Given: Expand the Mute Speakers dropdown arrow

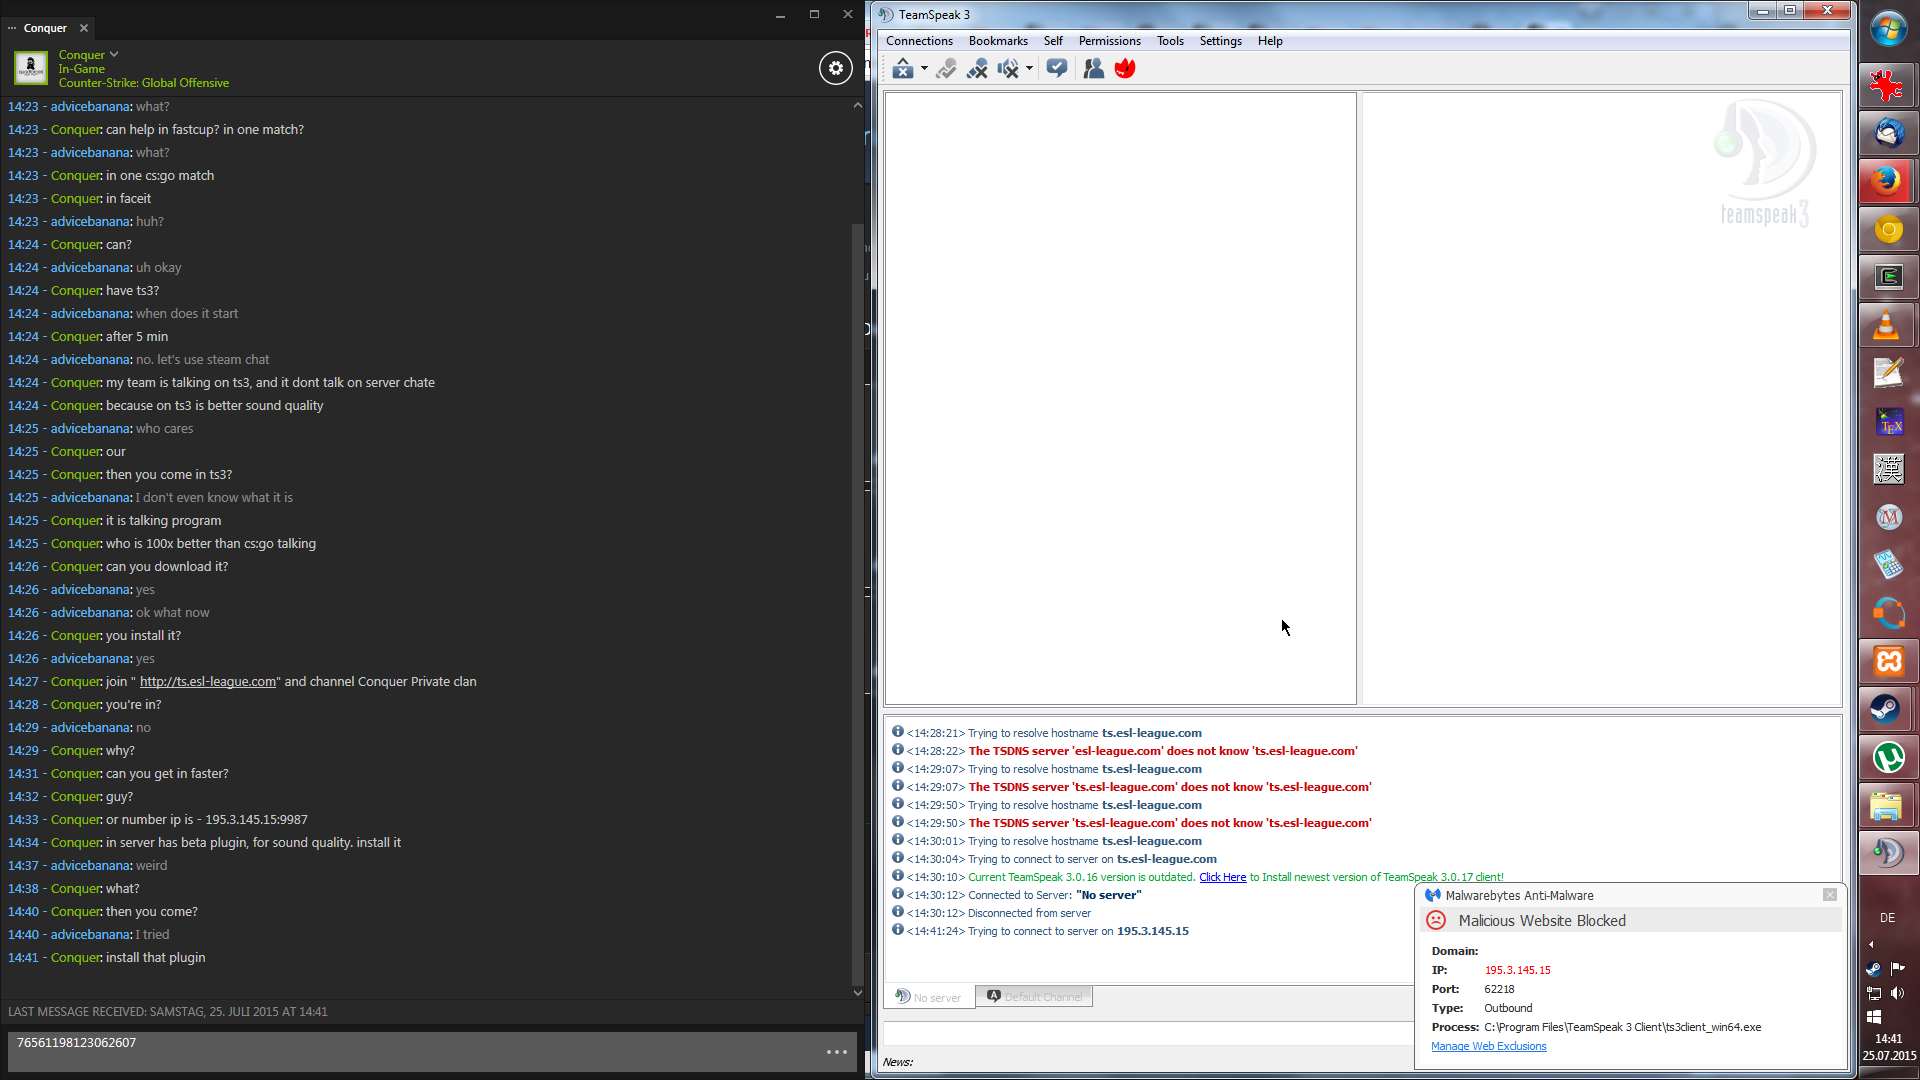Looking at the screenshot, I should 1029,69.
